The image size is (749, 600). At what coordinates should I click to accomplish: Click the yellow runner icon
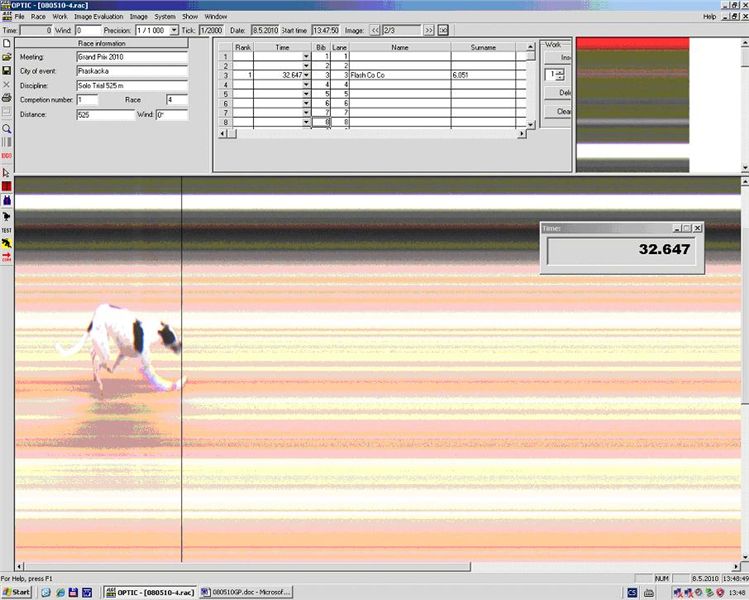7,244
